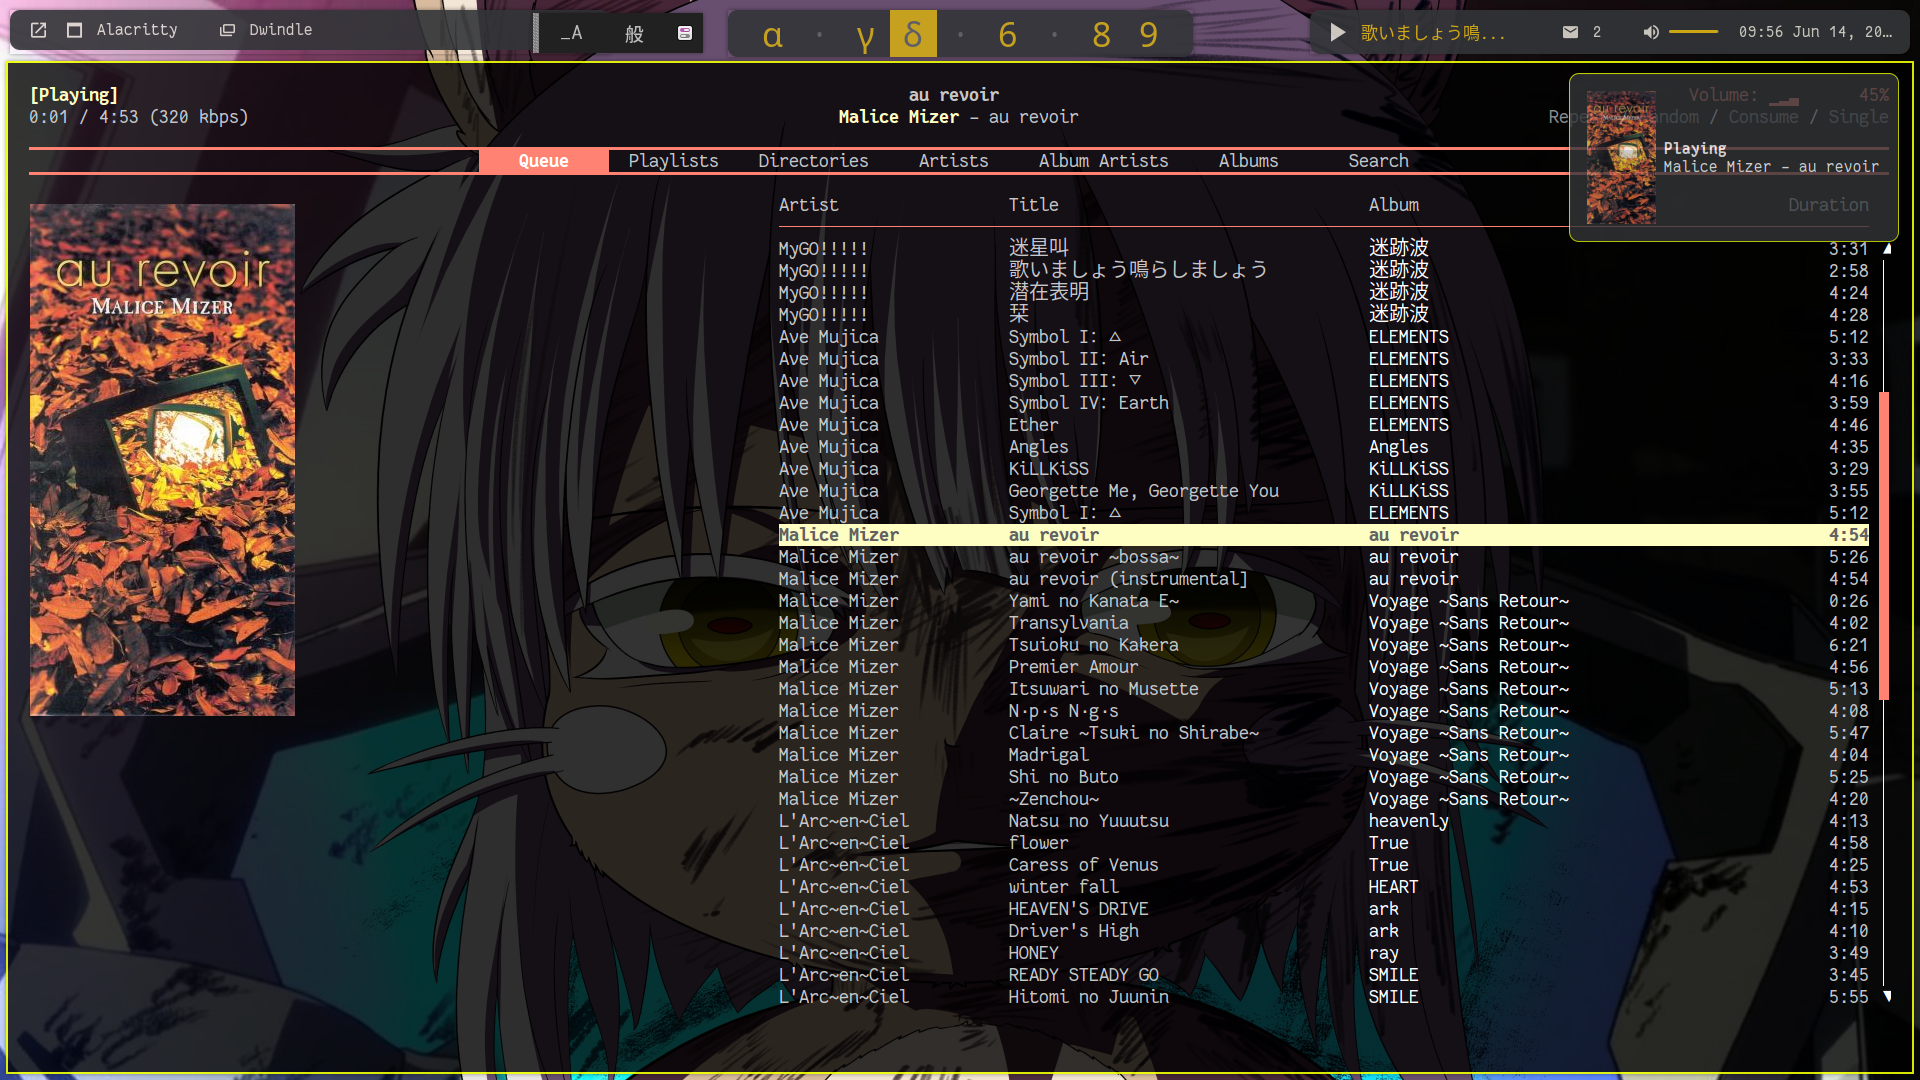The image size is (1920, 1080).
Task: Select the track READY STEADY GO
Action: pyautogui.click(x=1323, y=975)
